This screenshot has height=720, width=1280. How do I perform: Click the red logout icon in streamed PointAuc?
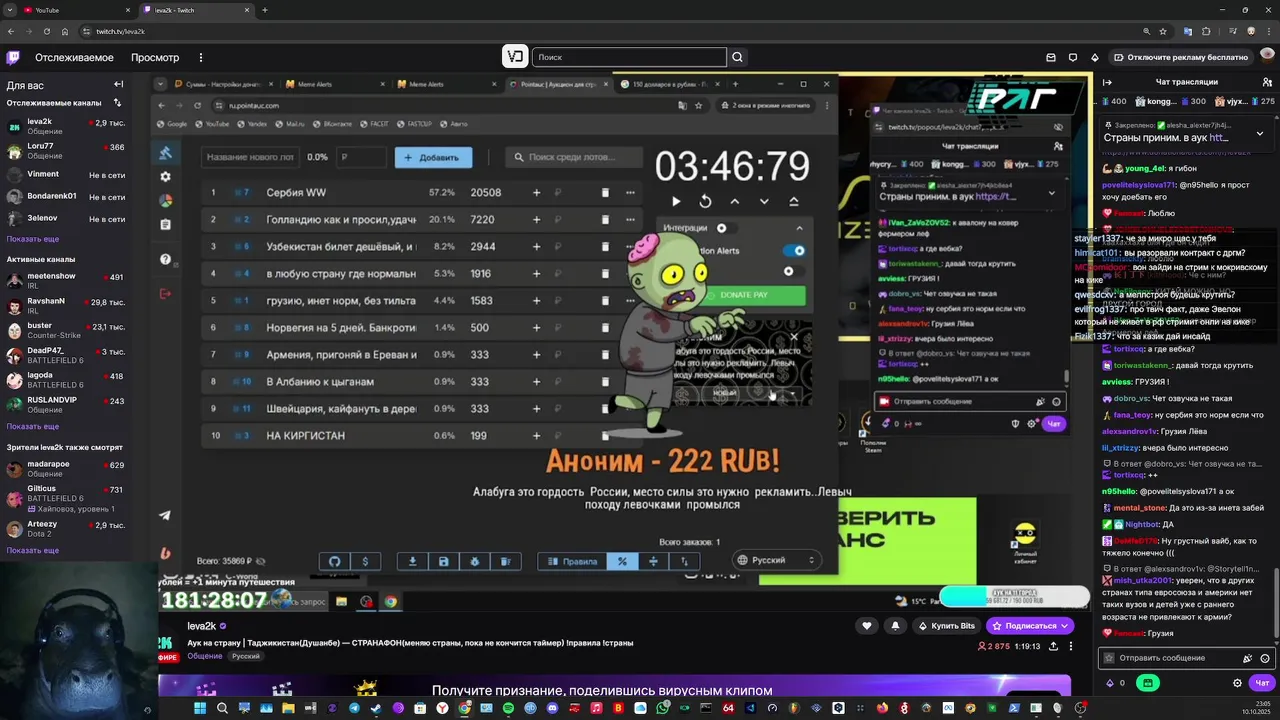coord(165,293)
